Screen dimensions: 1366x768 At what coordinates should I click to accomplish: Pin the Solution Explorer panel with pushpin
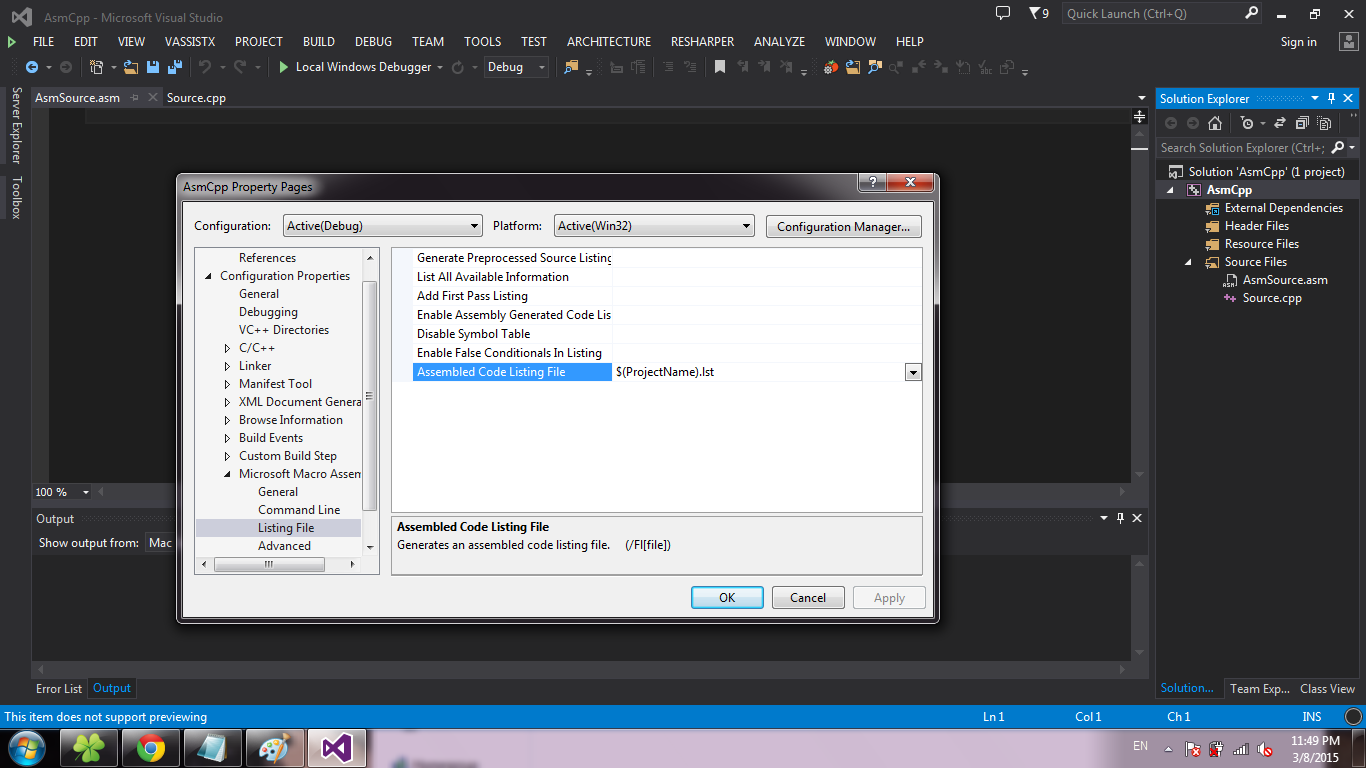click(x=1331, y=98)
